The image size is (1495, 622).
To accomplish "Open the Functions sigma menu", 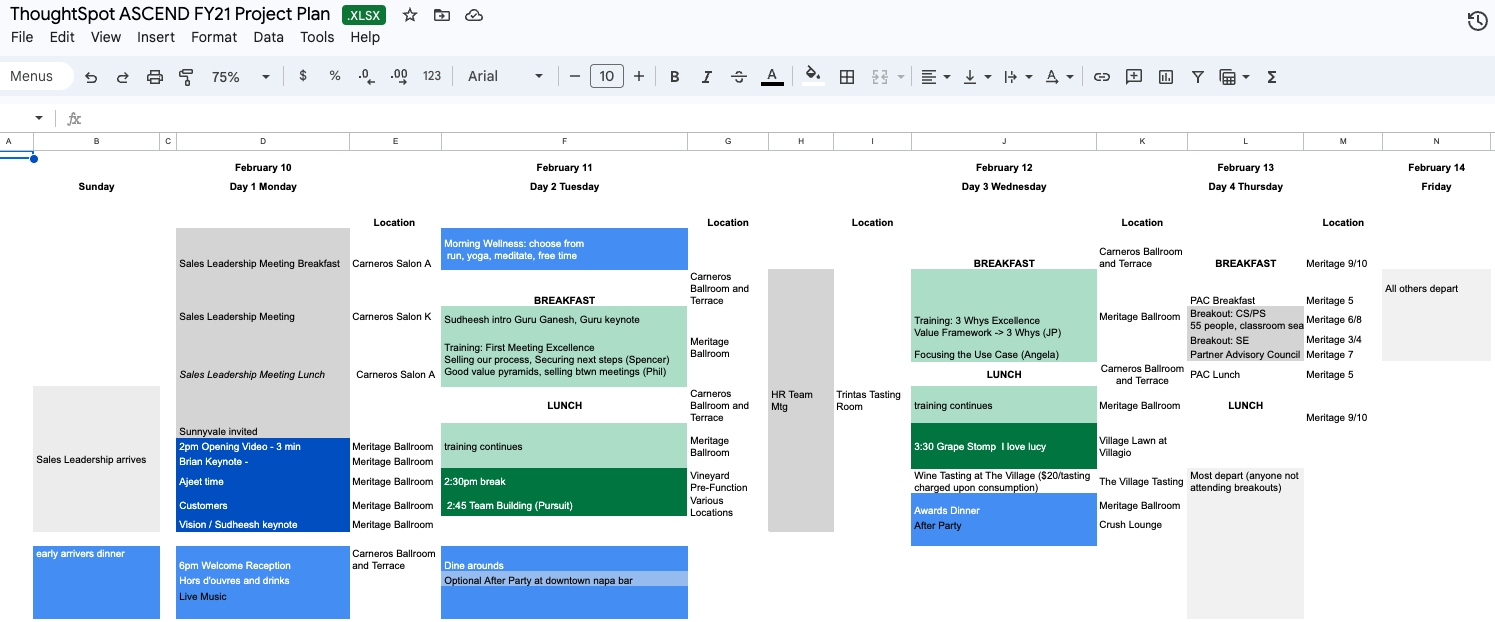I will pyautogui.click(x=1272, y=77).
